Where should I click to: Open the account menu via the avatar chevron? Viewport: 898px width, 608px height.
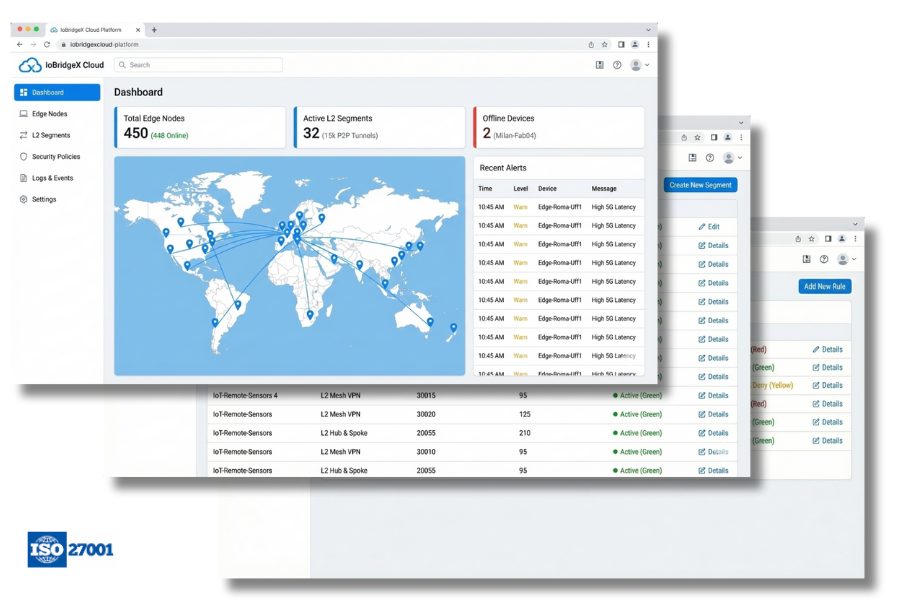tap(647, 64)
